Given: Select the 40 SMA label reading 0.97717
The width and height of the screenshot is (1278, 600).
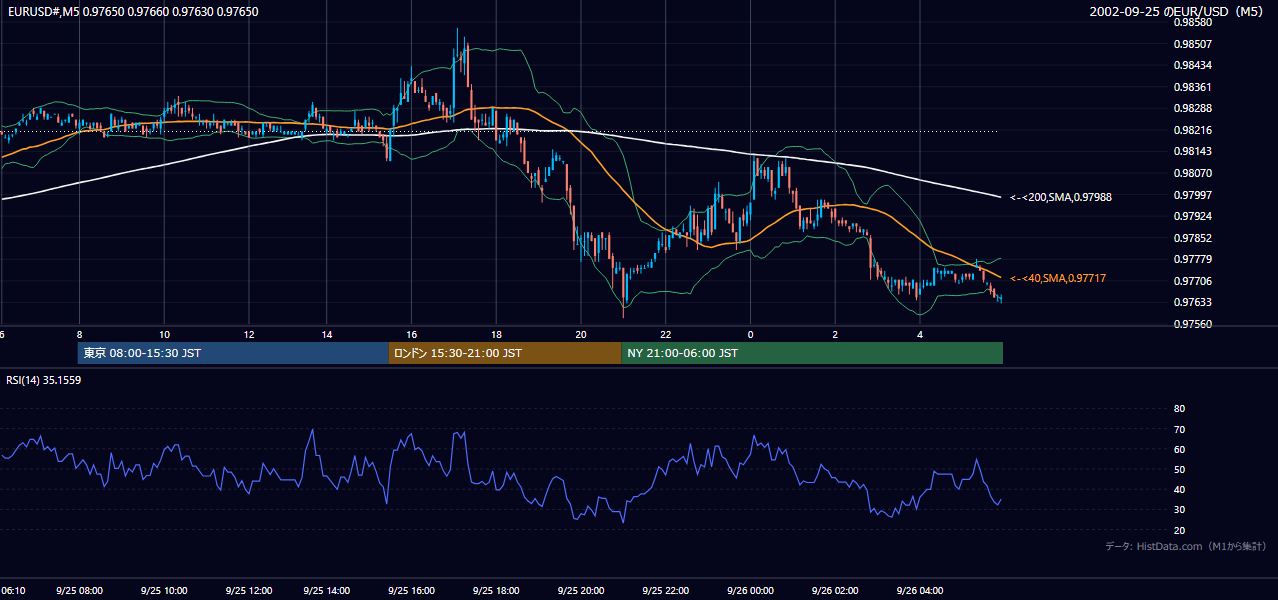Looking at the screenshot, I should point(1058,278).
